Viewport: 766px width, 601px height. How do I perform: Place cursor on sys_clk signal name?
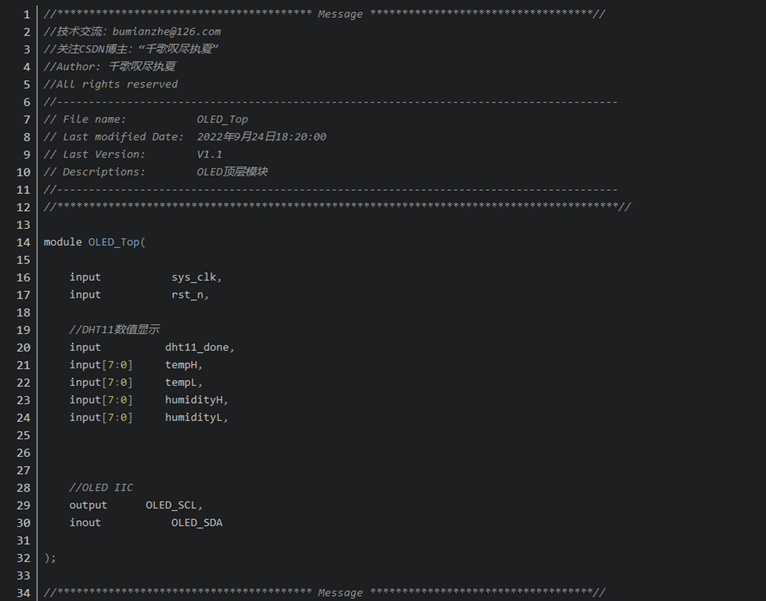(196, 277)
